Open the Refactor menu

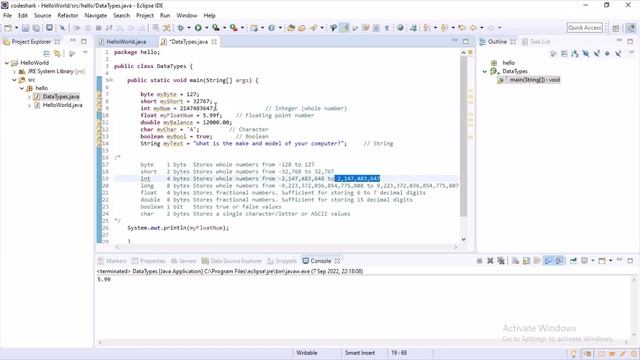[x=68, y=16]
